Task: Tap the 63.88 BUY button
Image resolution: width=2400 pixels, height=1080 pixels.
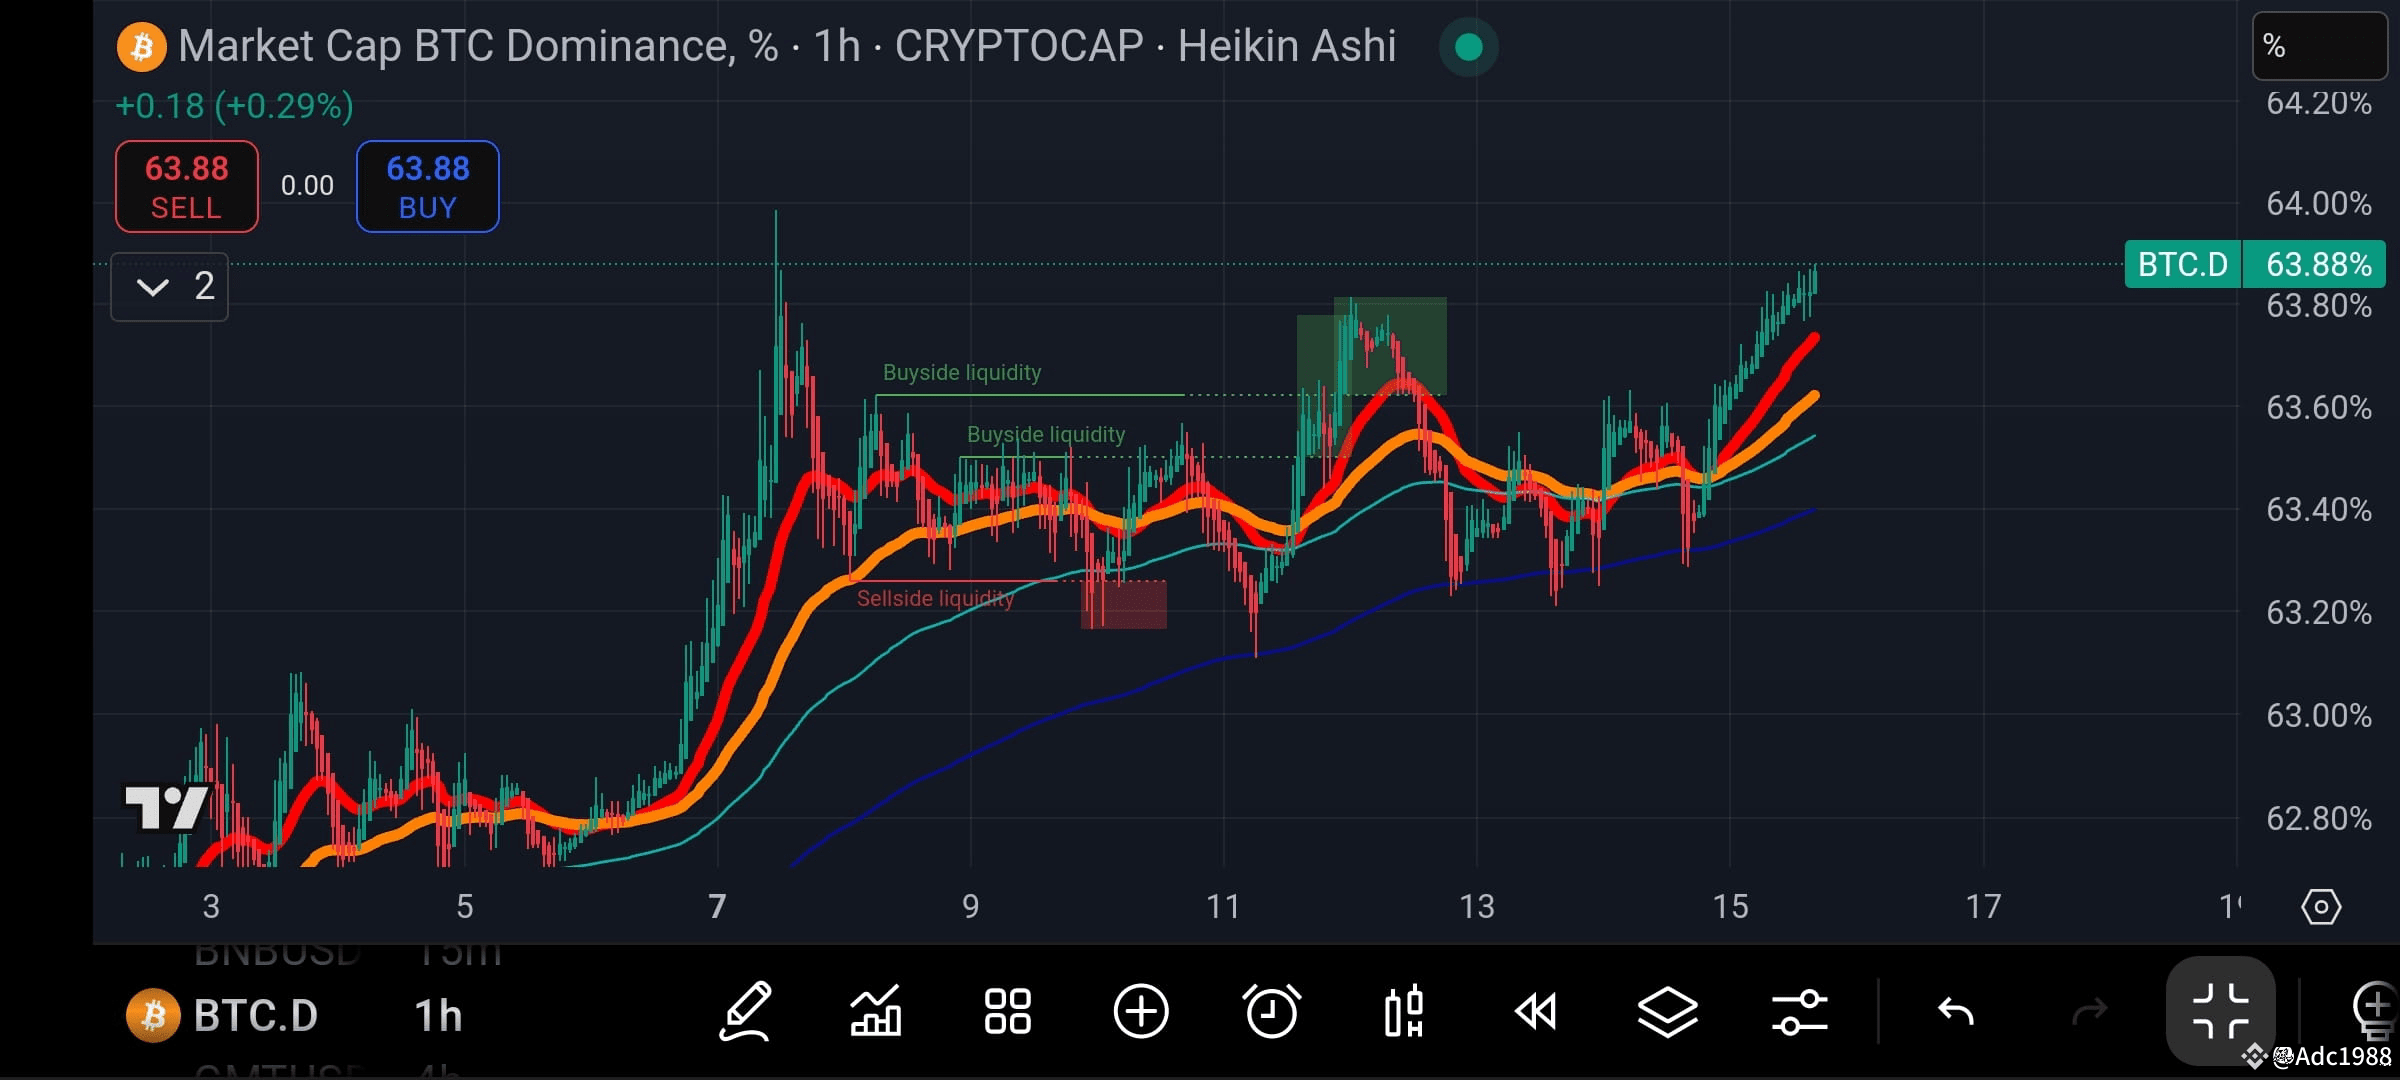Action: click(428, 187)
